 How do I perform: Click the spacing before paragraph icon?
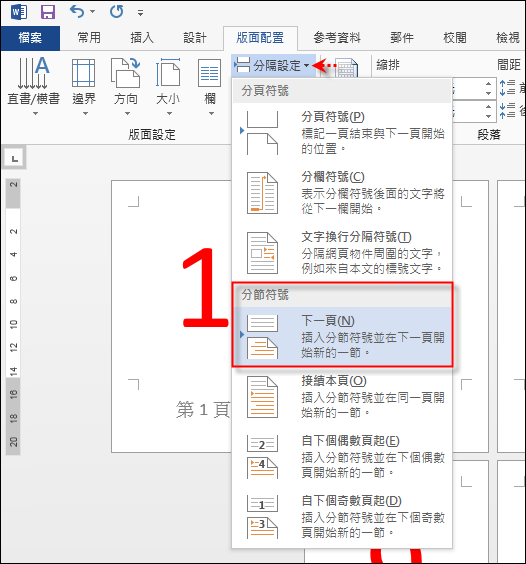point(507,88)
